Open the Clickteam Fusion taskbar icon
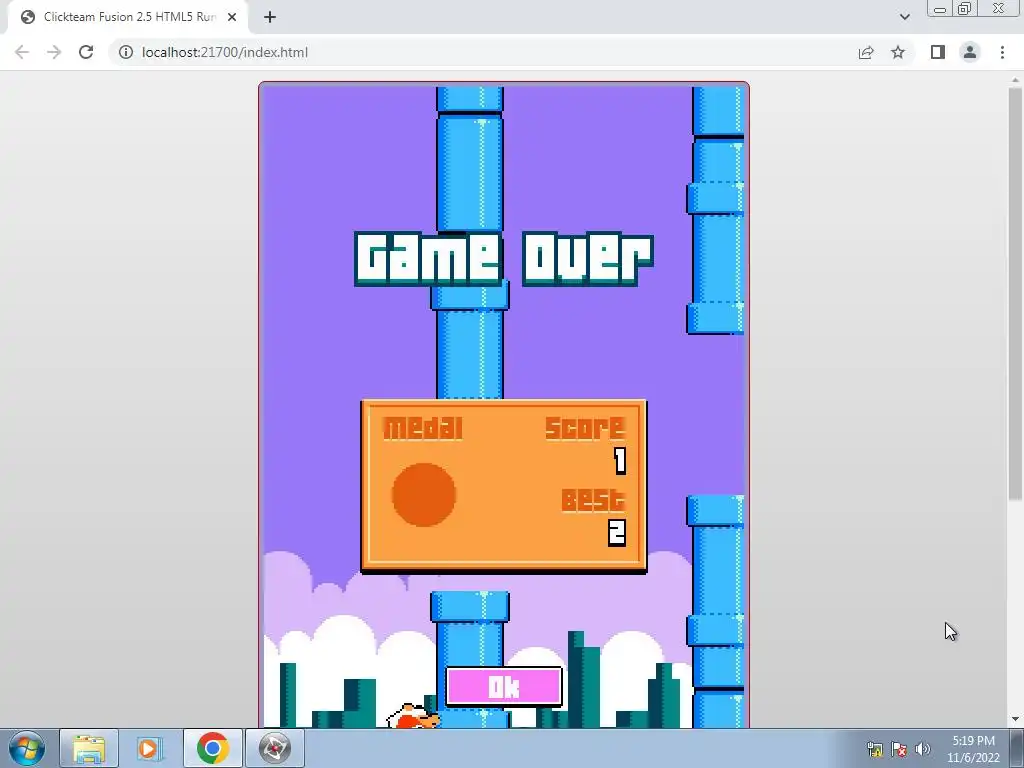The height and width of the screenshot is (768, 1024). pyautogui.click(x=274, y=748)
